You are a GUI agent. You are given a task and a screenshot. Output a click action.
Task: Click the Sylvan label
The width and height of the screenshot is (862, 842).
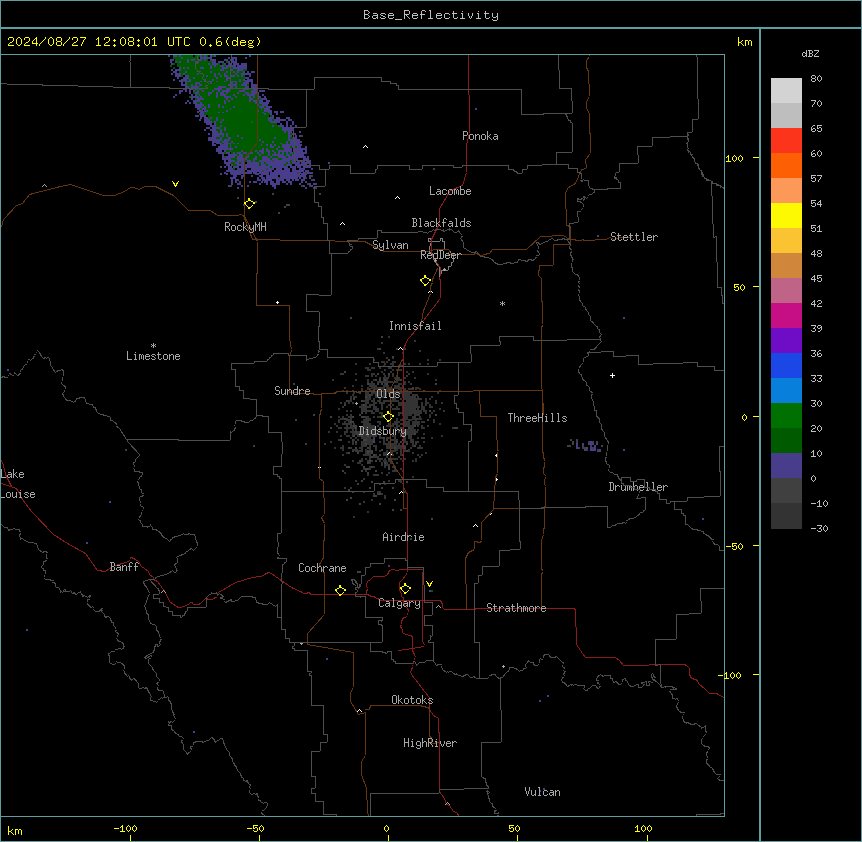point(390,245)
